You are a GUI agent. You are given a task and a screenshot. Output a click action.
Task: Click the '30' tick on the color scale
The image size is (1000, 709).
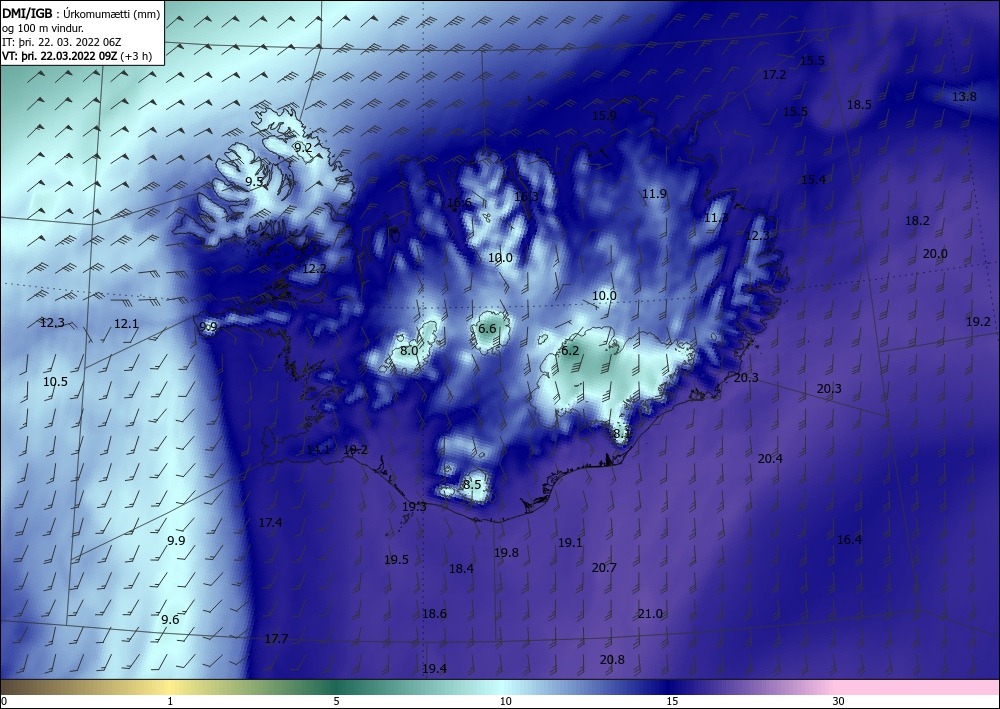point(838,701)
